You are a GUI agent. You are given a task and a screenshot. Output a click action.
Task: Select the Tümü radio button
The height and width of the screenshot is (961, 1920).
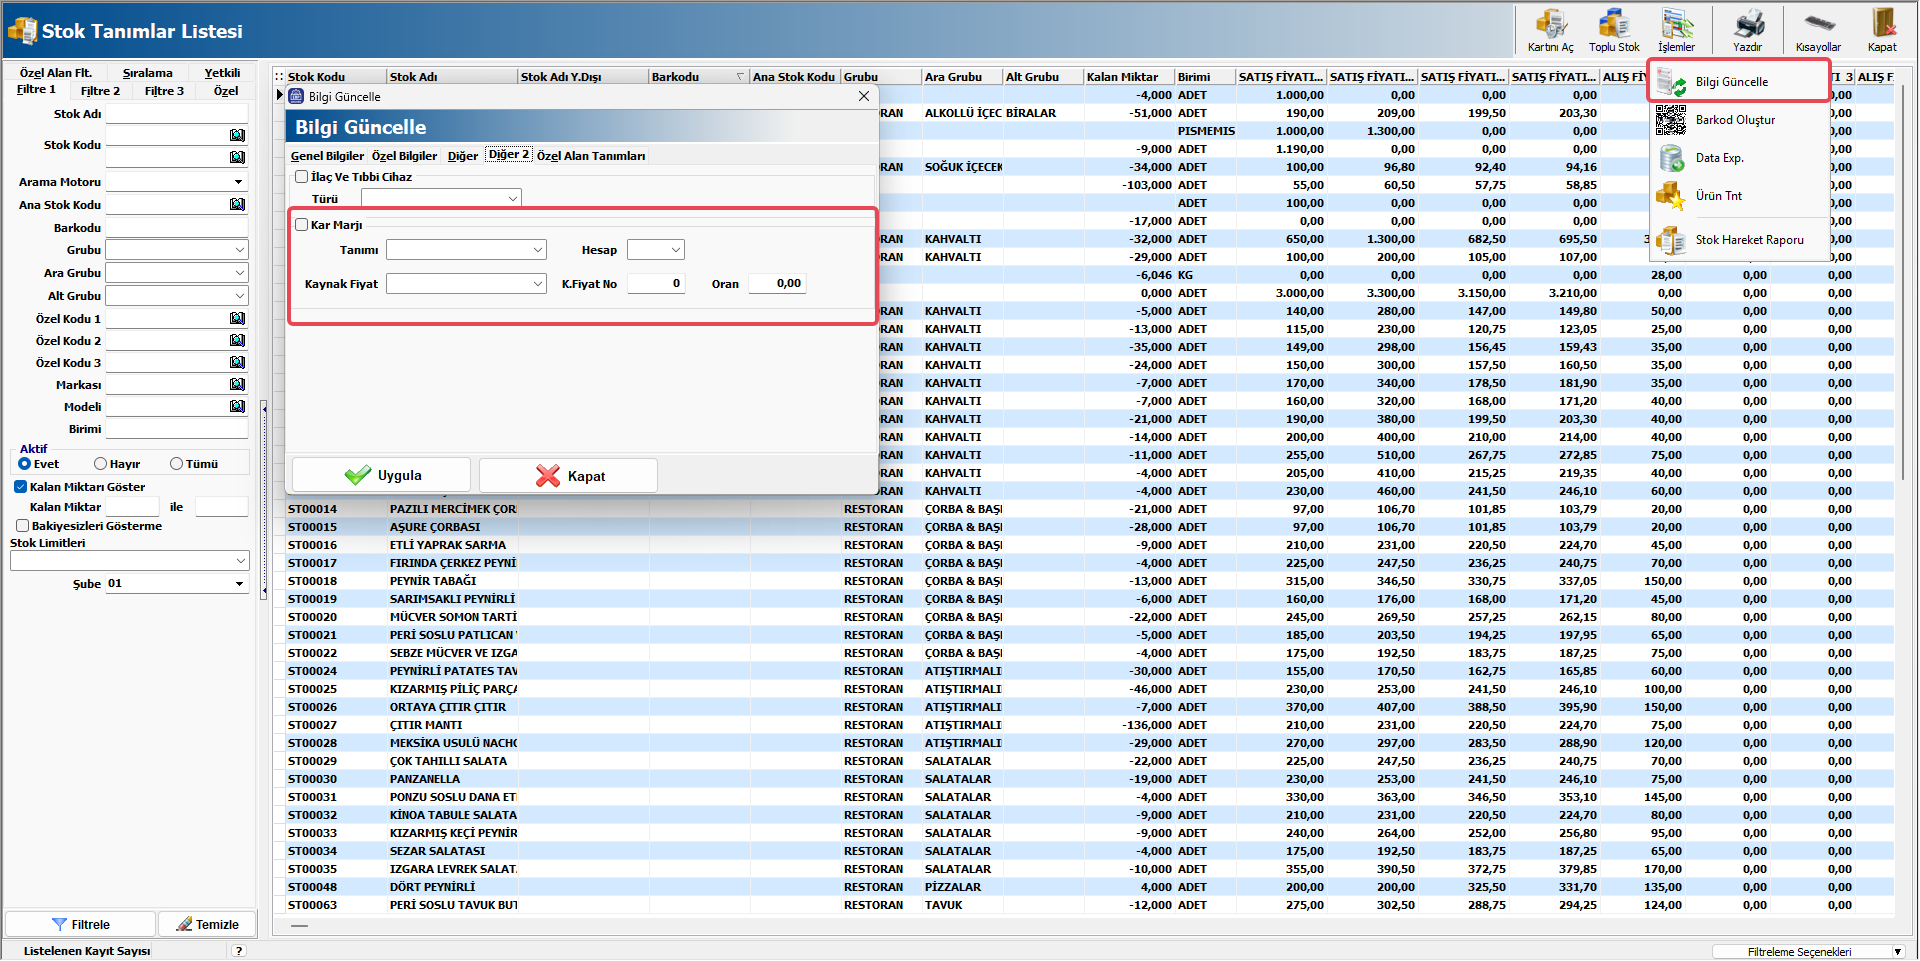[176, 464]
